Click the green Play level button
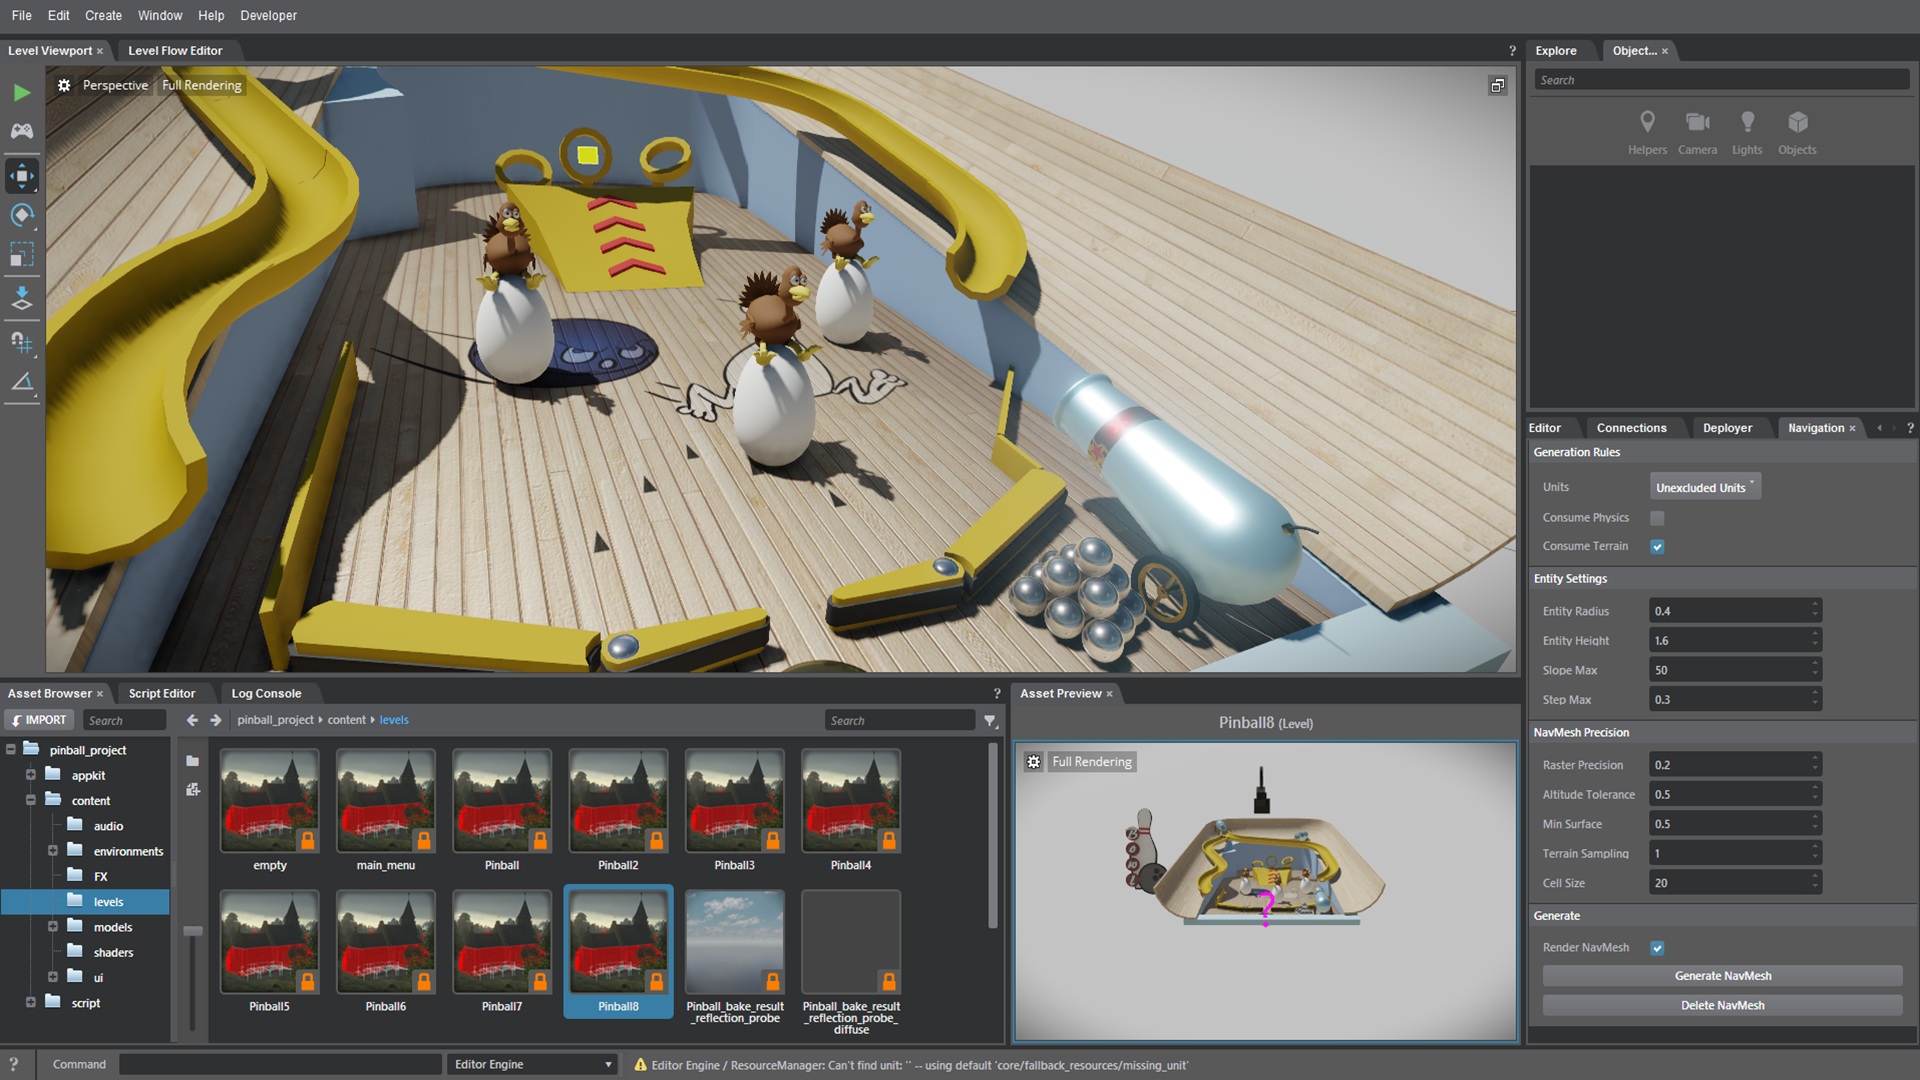This screenshot has height=1080, width=1920. tap(22, 93)
